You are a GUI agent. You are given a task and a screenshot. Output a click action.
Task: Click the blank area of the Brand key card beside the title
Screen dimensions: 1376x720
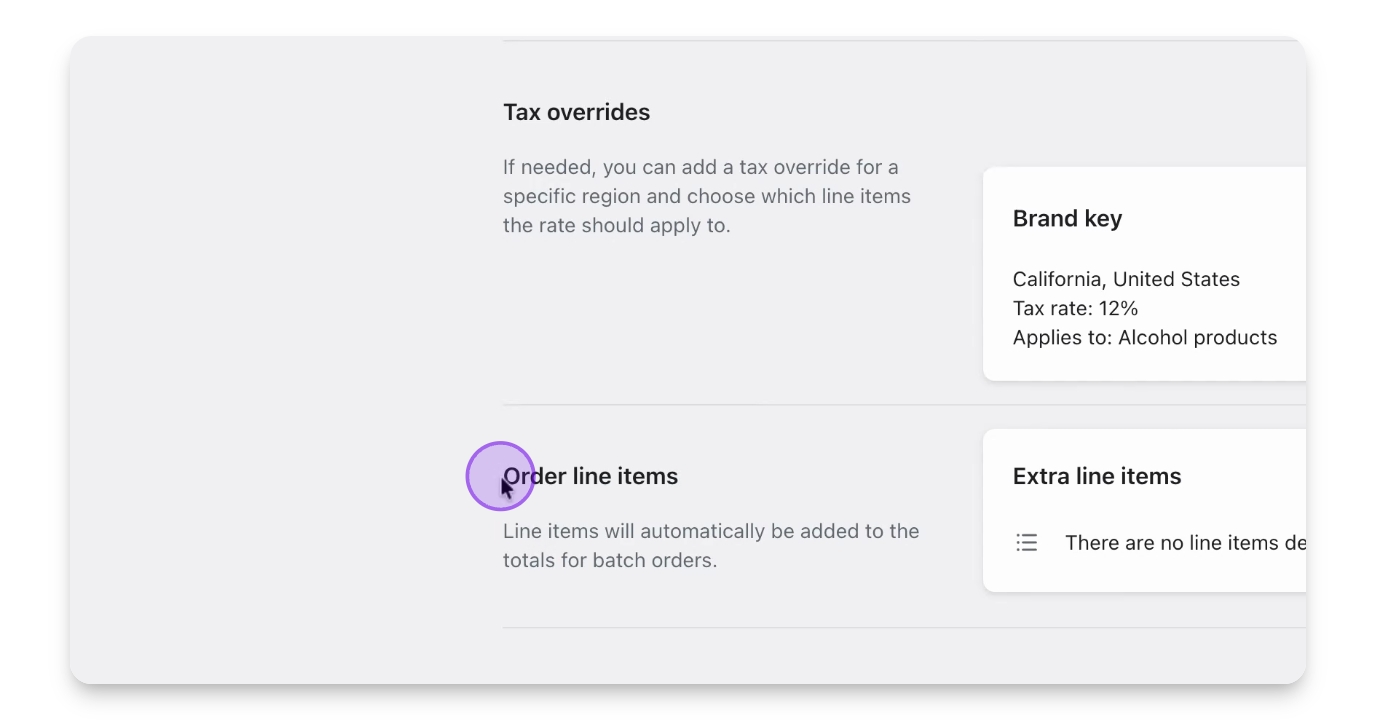pyautogui.click(x=1220, y=219)
